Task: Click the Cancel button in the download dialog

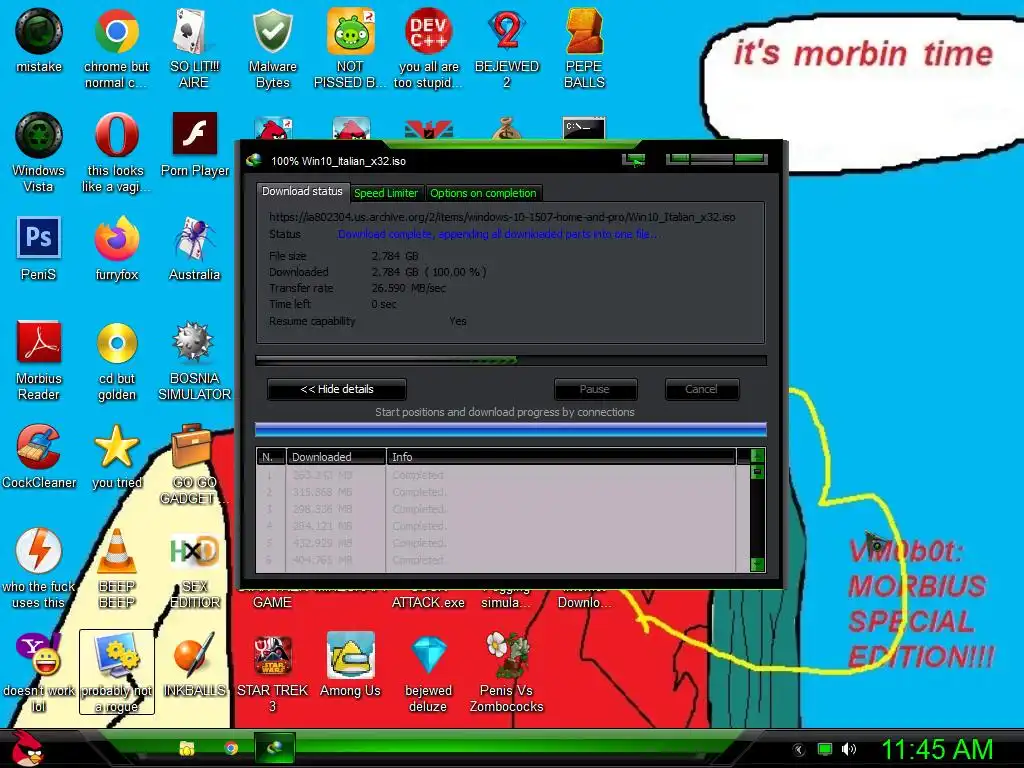Action: click(701, 389)
